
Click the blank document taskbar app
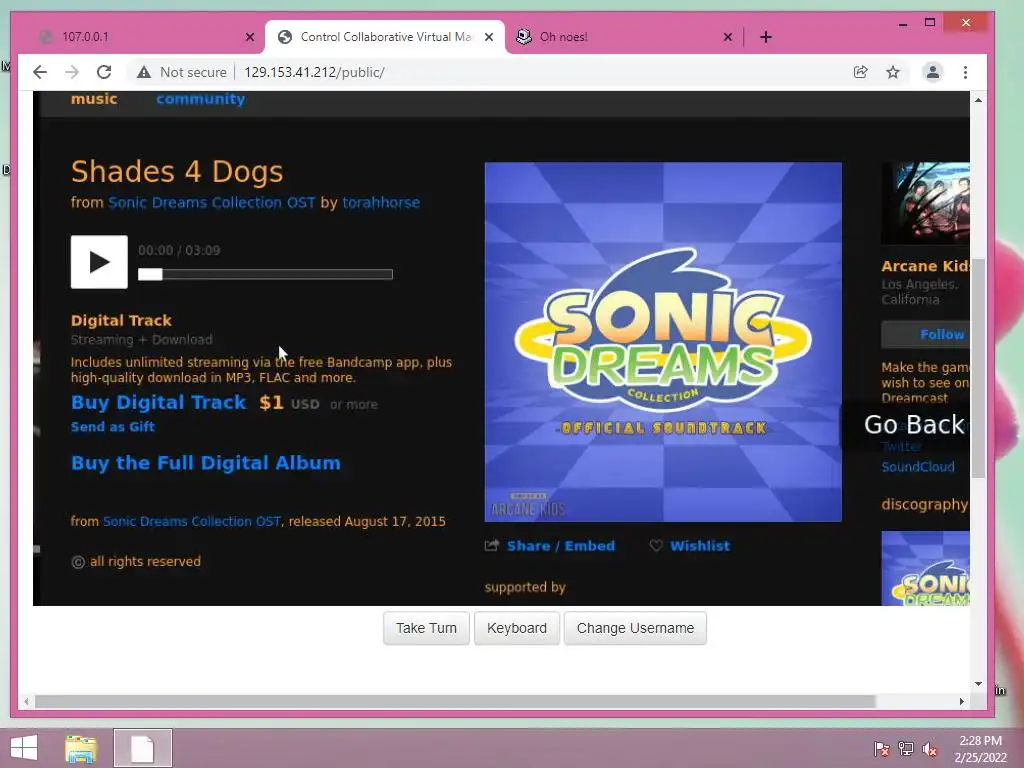pyautogui.click(x=142, y=748)
